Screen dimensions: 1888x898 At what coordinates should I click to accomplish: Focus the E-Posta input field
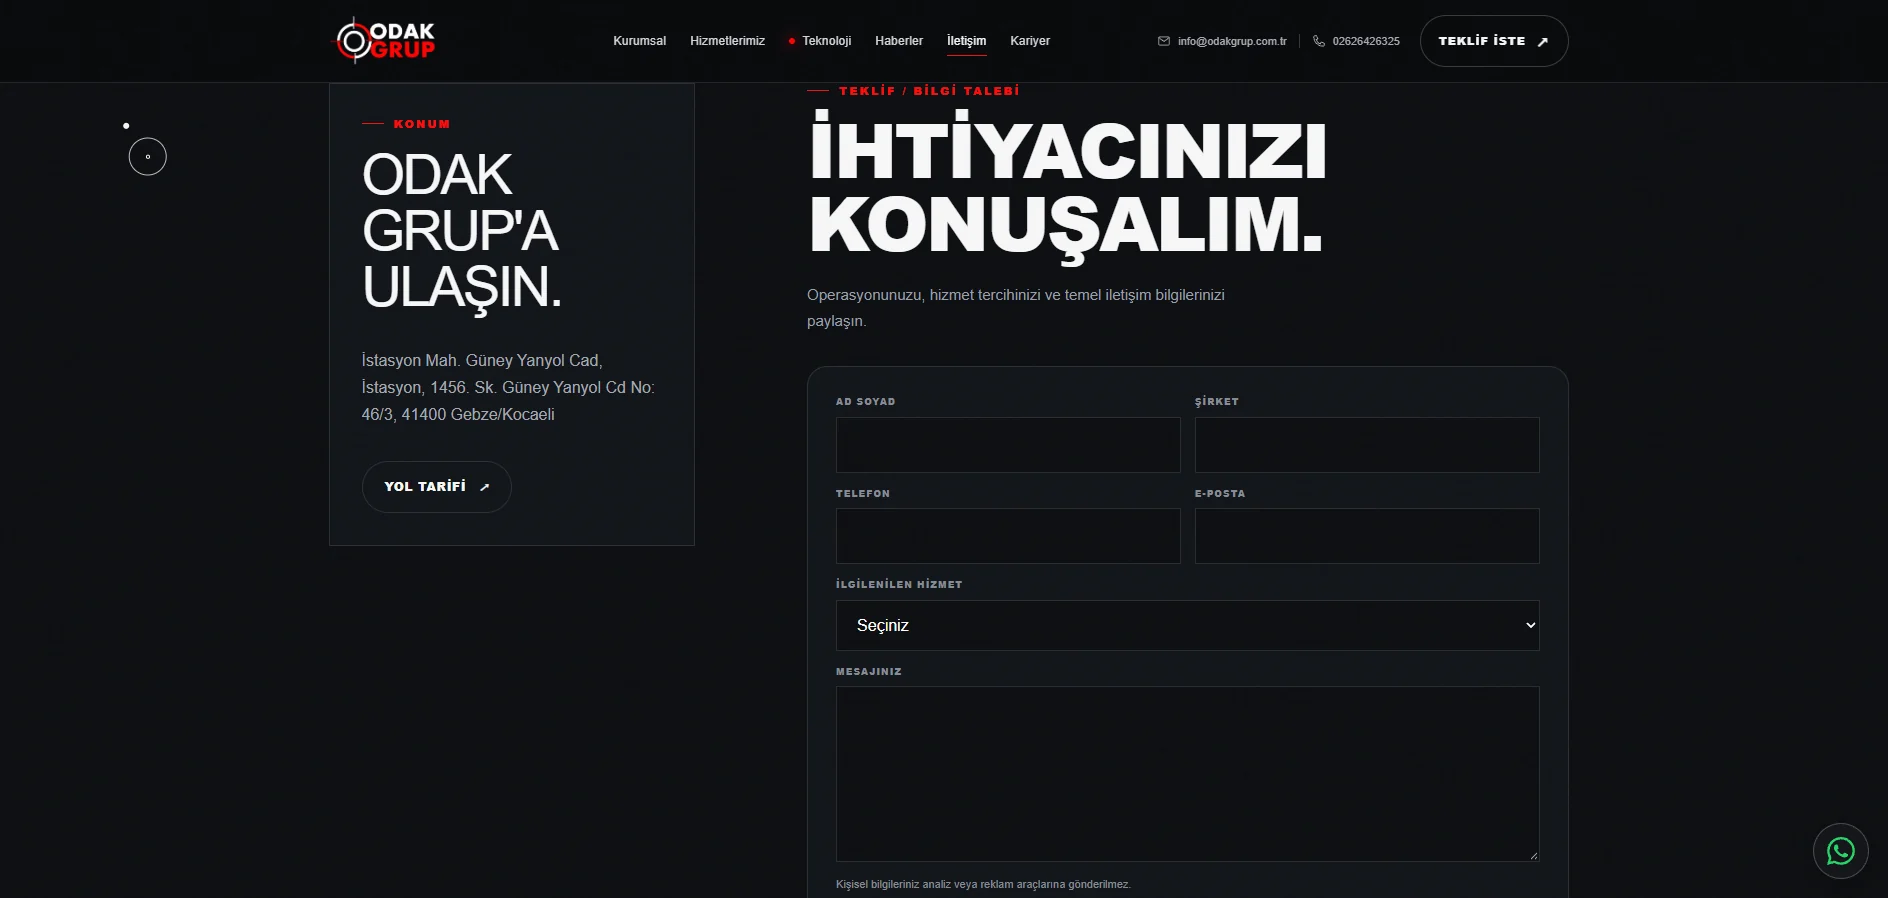(x=1367, y=536)
